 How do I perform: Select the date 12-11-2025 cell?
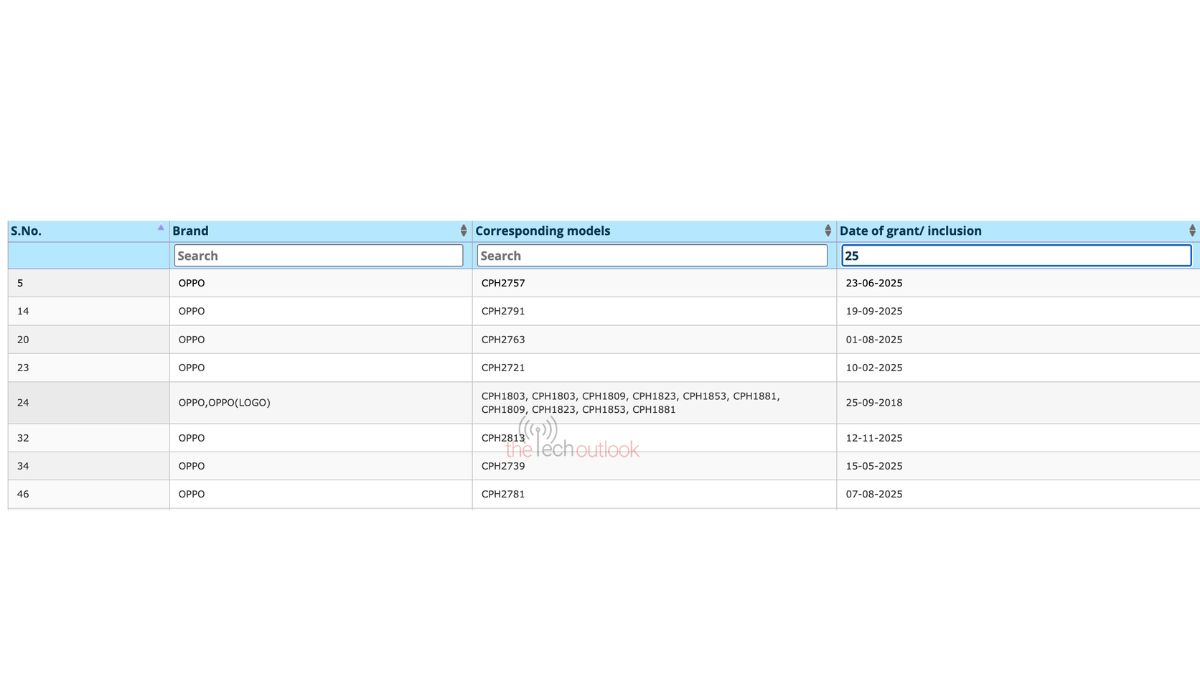pyautogui.click(x=874, y=438)
